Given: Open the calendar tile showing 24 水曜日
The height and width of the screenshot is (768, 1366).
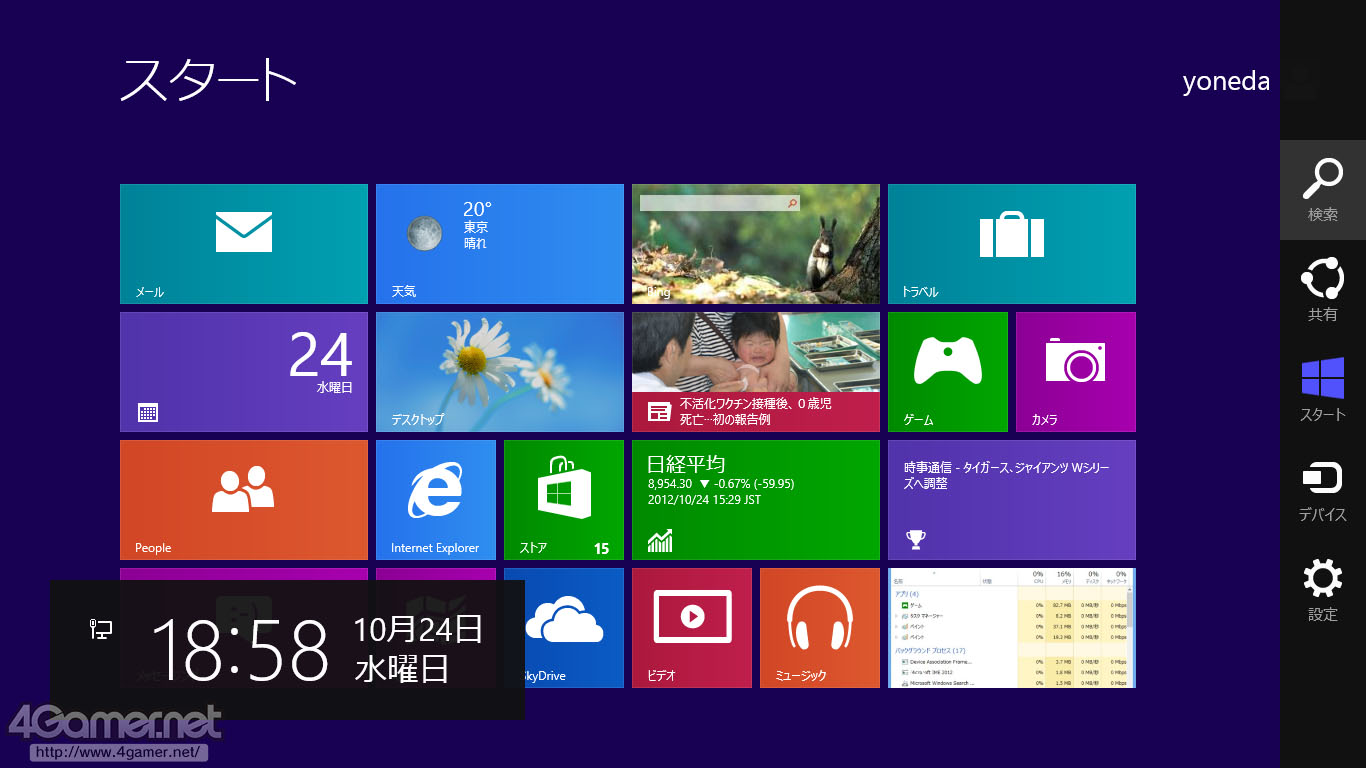Looking at the screenshot, I should click(244, 372).
